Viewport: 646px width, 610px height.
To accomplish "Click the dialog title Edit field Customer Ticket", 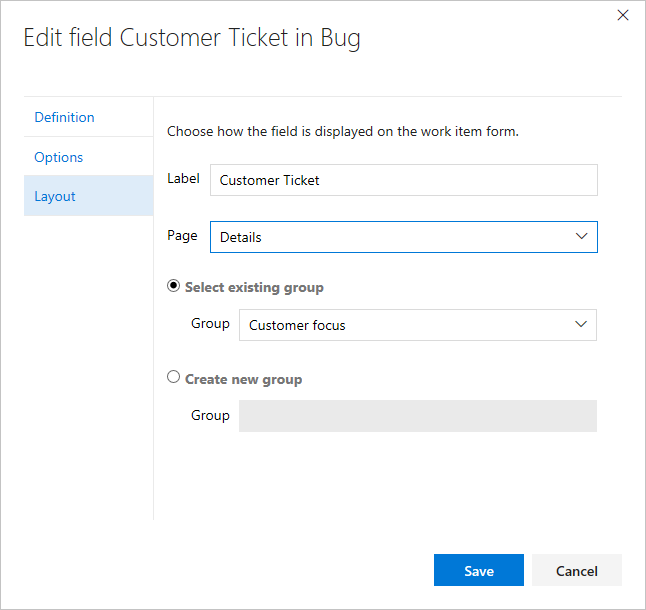I will tap(191, 39).
